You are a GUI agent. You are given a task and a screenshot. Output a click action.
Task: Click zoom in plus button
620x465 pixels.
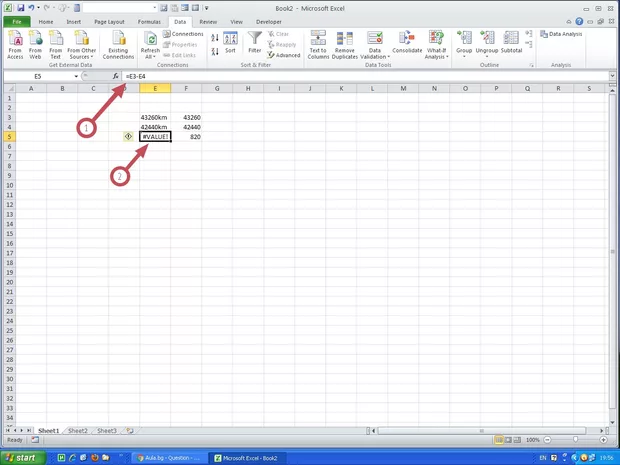pyautogui.click(x=603, y=440)
